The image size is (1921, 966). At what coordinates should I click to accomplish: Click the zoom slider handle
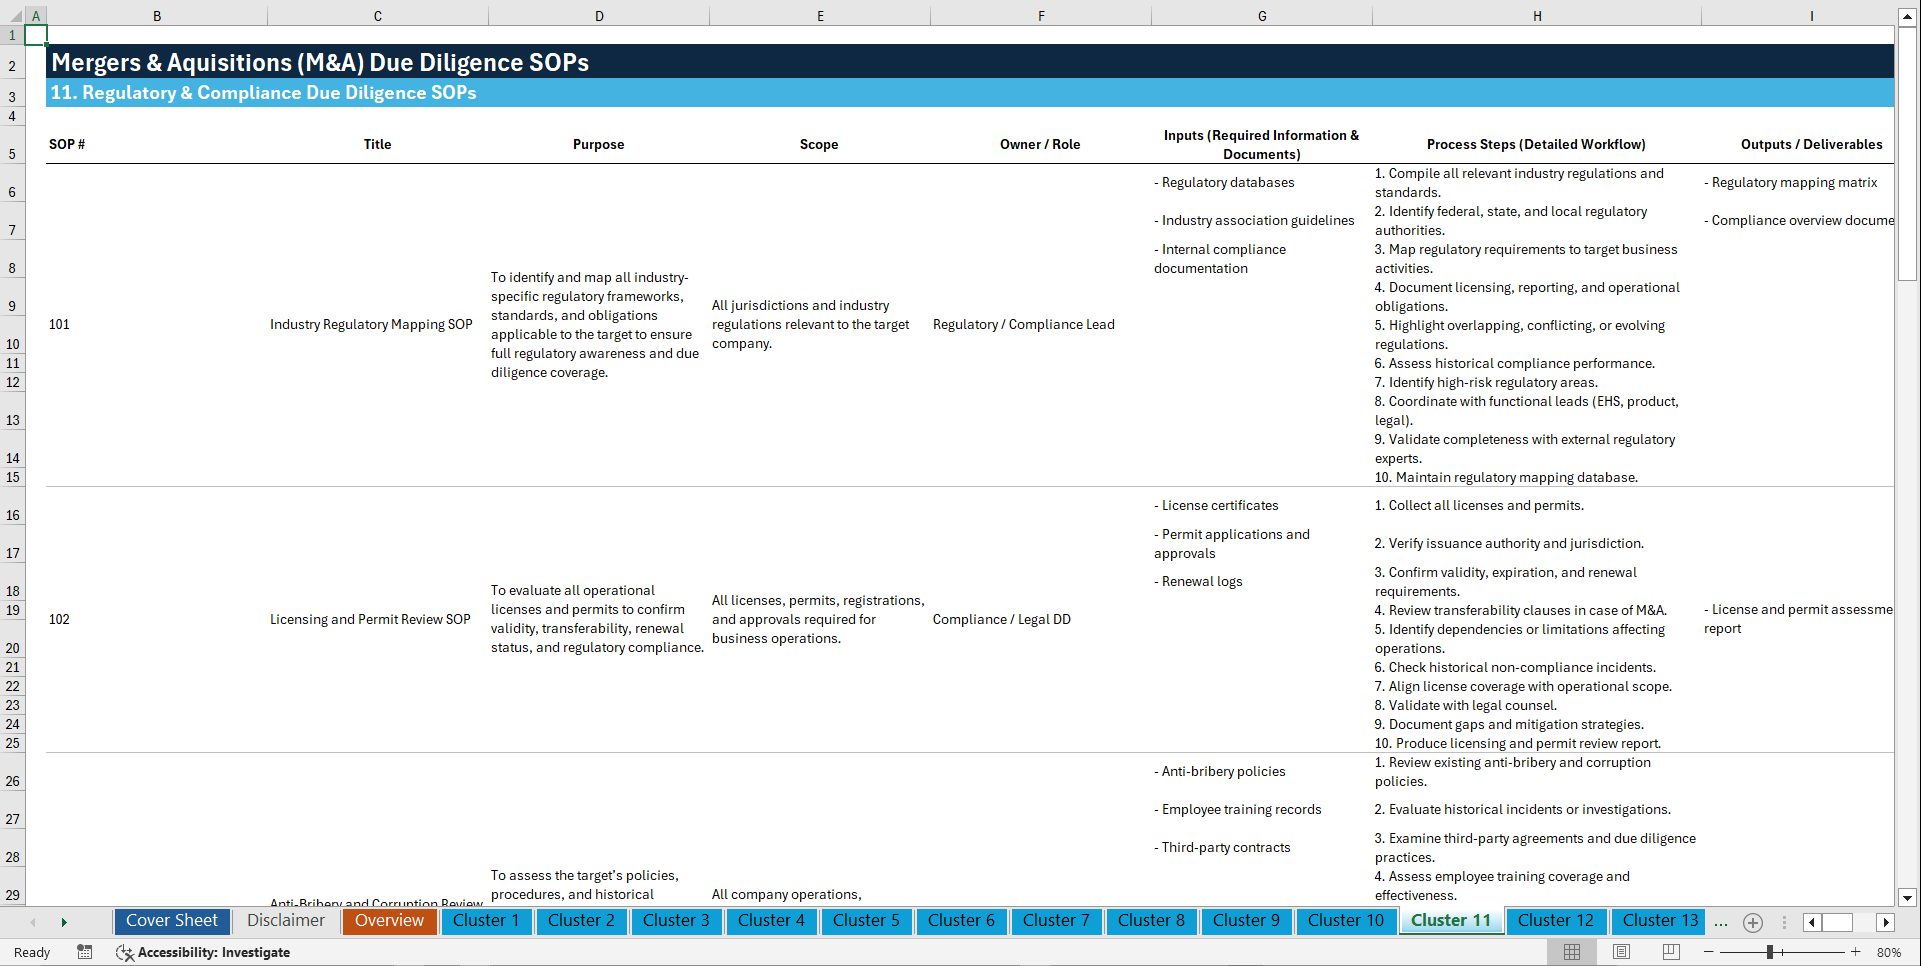pos(1772,952)
